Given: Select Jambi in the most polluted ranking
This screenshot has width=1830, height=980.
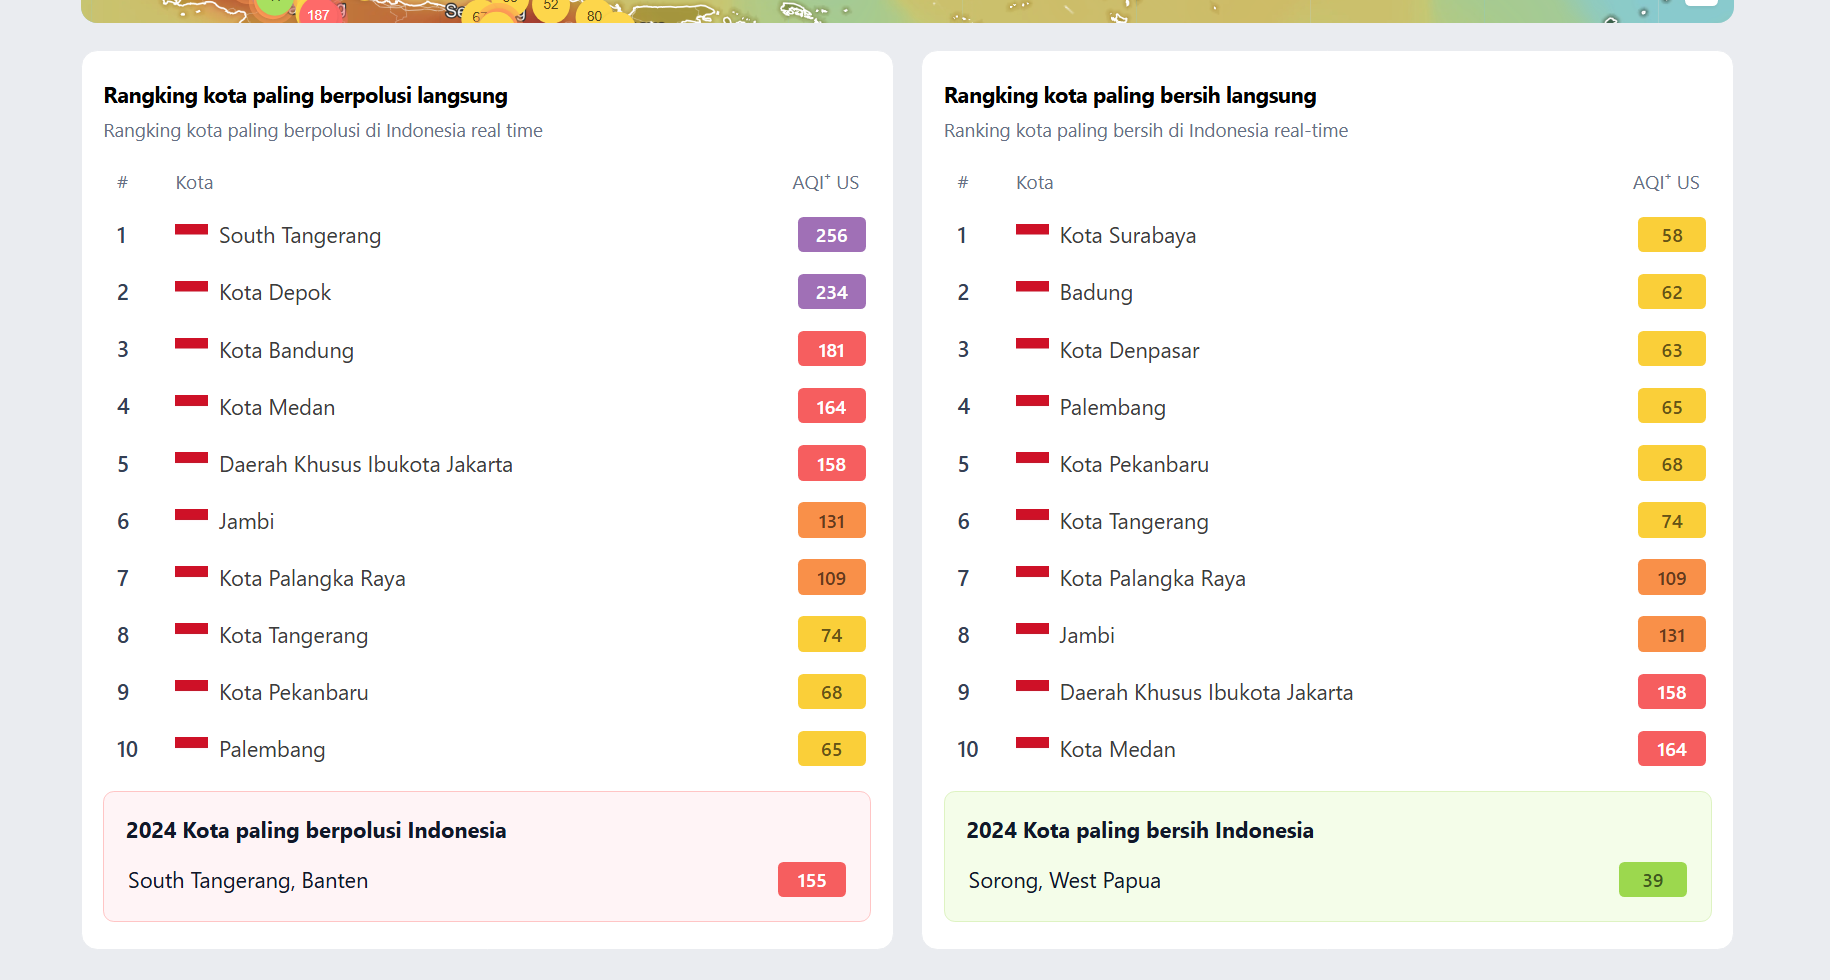Looking at the screenshot, I should click(246, 521).
